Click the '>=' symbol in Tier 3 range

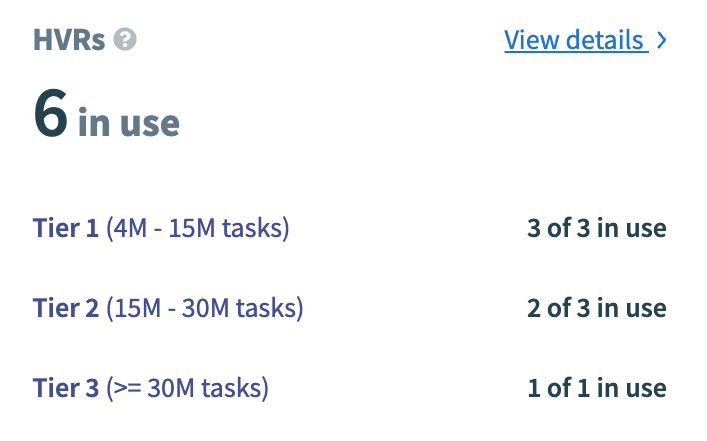(x=127, y=387)
